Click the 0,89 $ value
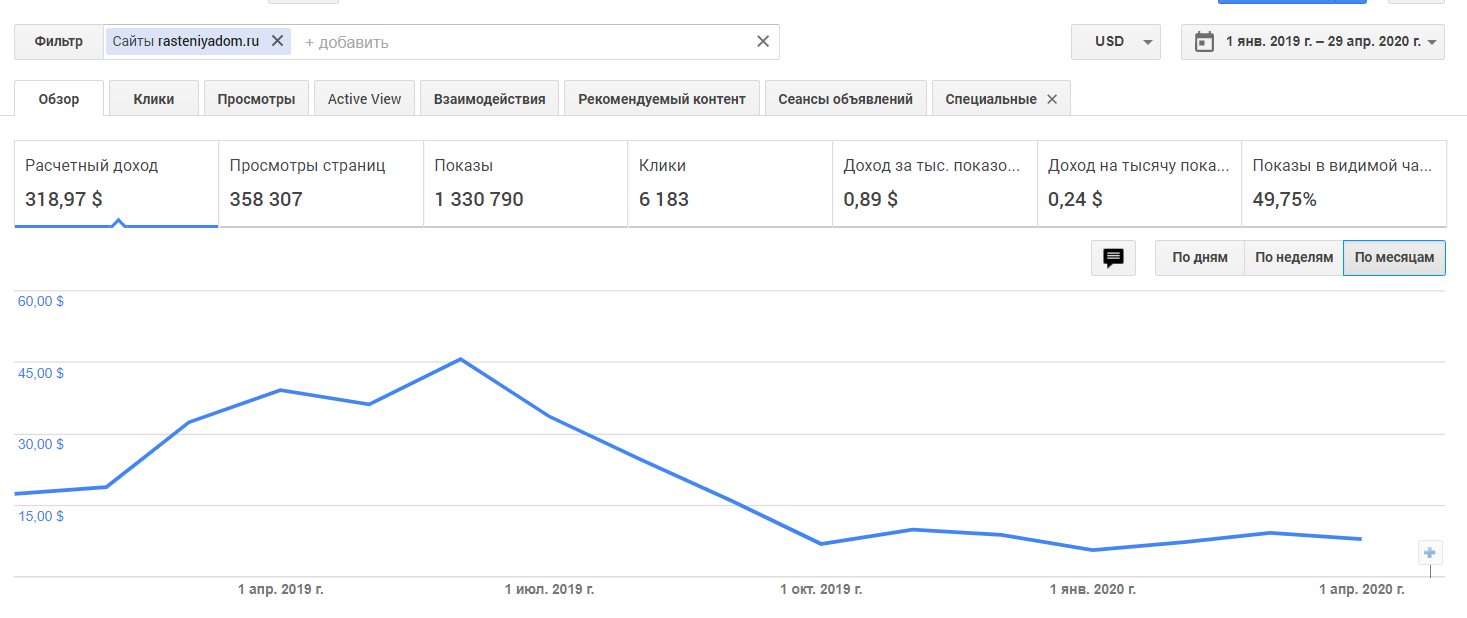Viewport: 1467px width, 618px height. 871,199
